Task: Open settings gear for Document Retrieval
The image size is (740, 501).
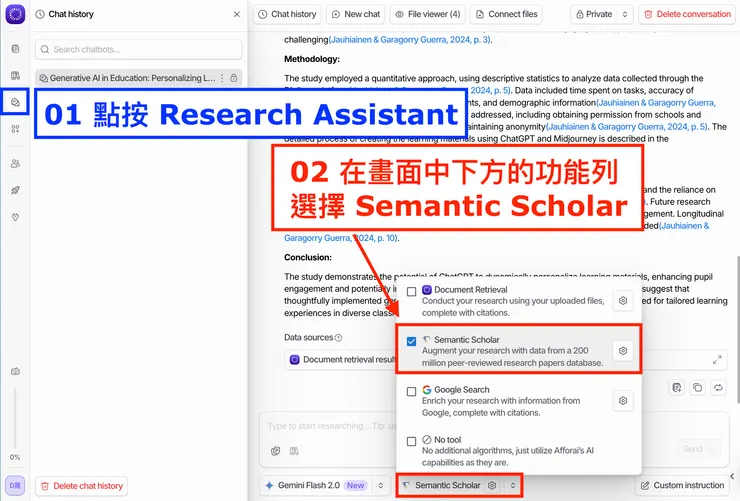Action: pos(623,301)
